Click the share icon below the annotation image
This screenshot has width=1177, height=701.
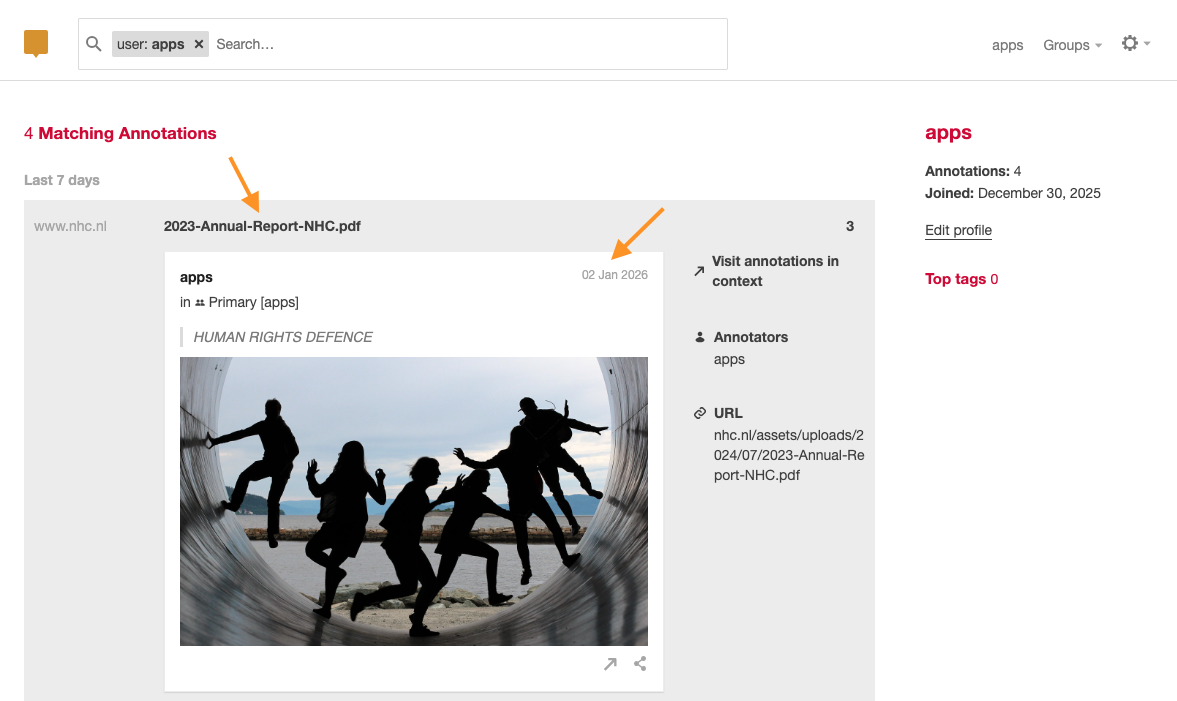click(x=639, y=663)
